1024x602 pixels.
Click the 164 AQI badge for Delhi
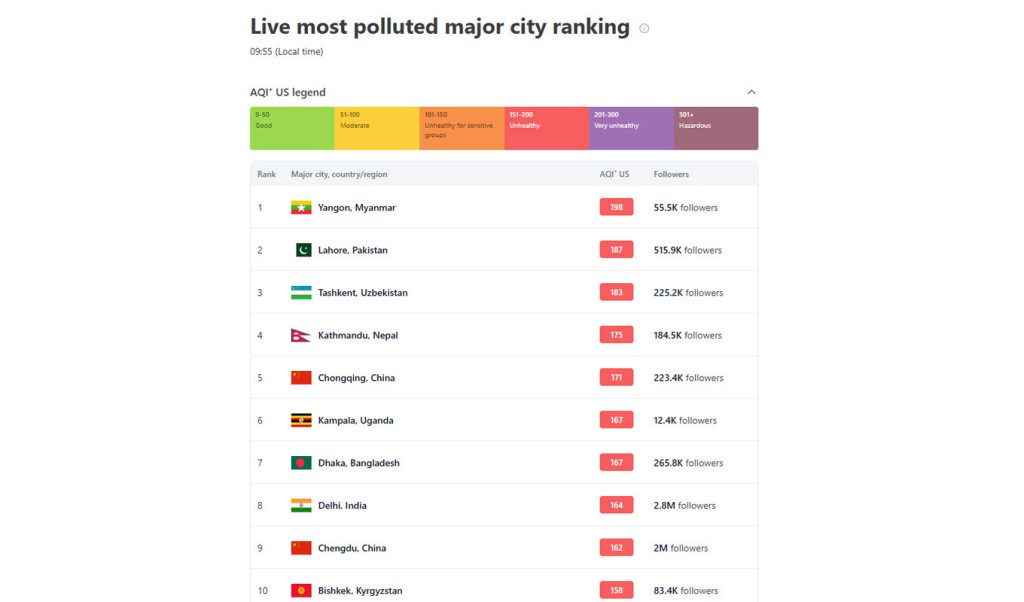[x=616, y=505]
